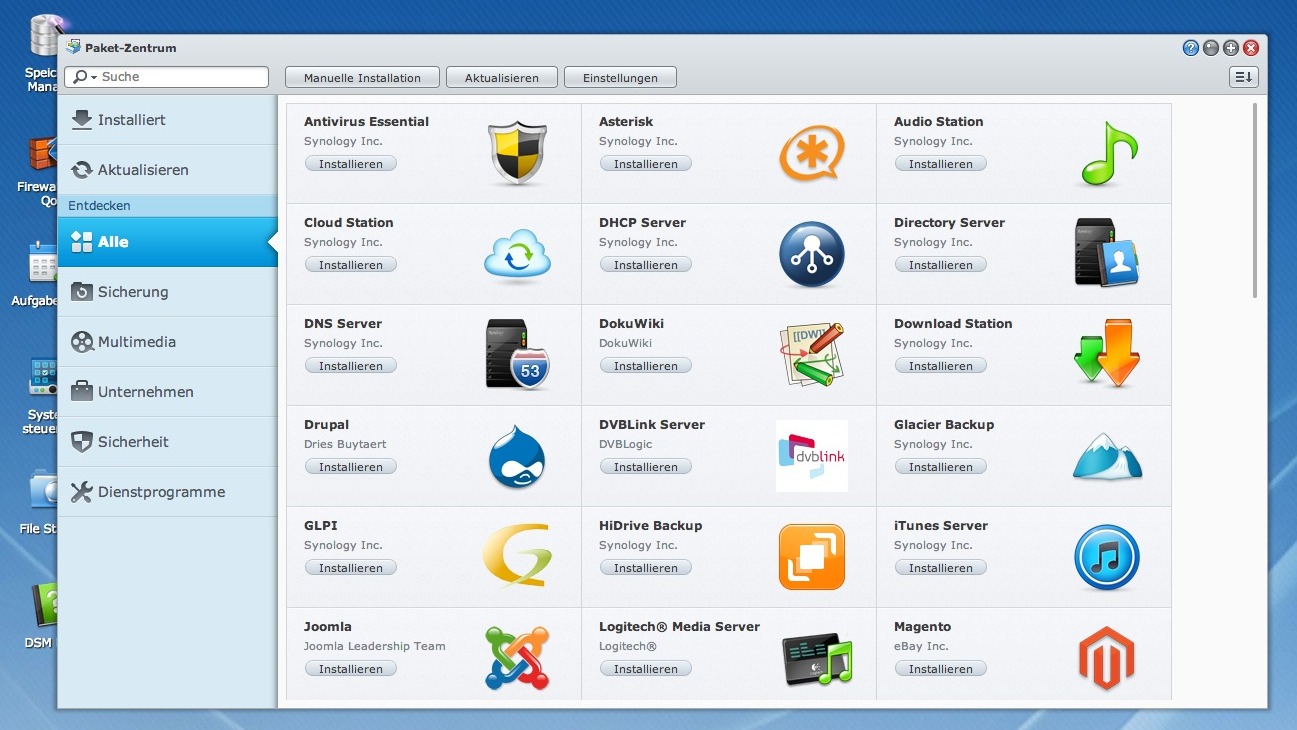Image resolution: width=1297 pixels, height=730 pixels.
Task: Click the package list vertical scrollbar
Action: coord(1255,200)
